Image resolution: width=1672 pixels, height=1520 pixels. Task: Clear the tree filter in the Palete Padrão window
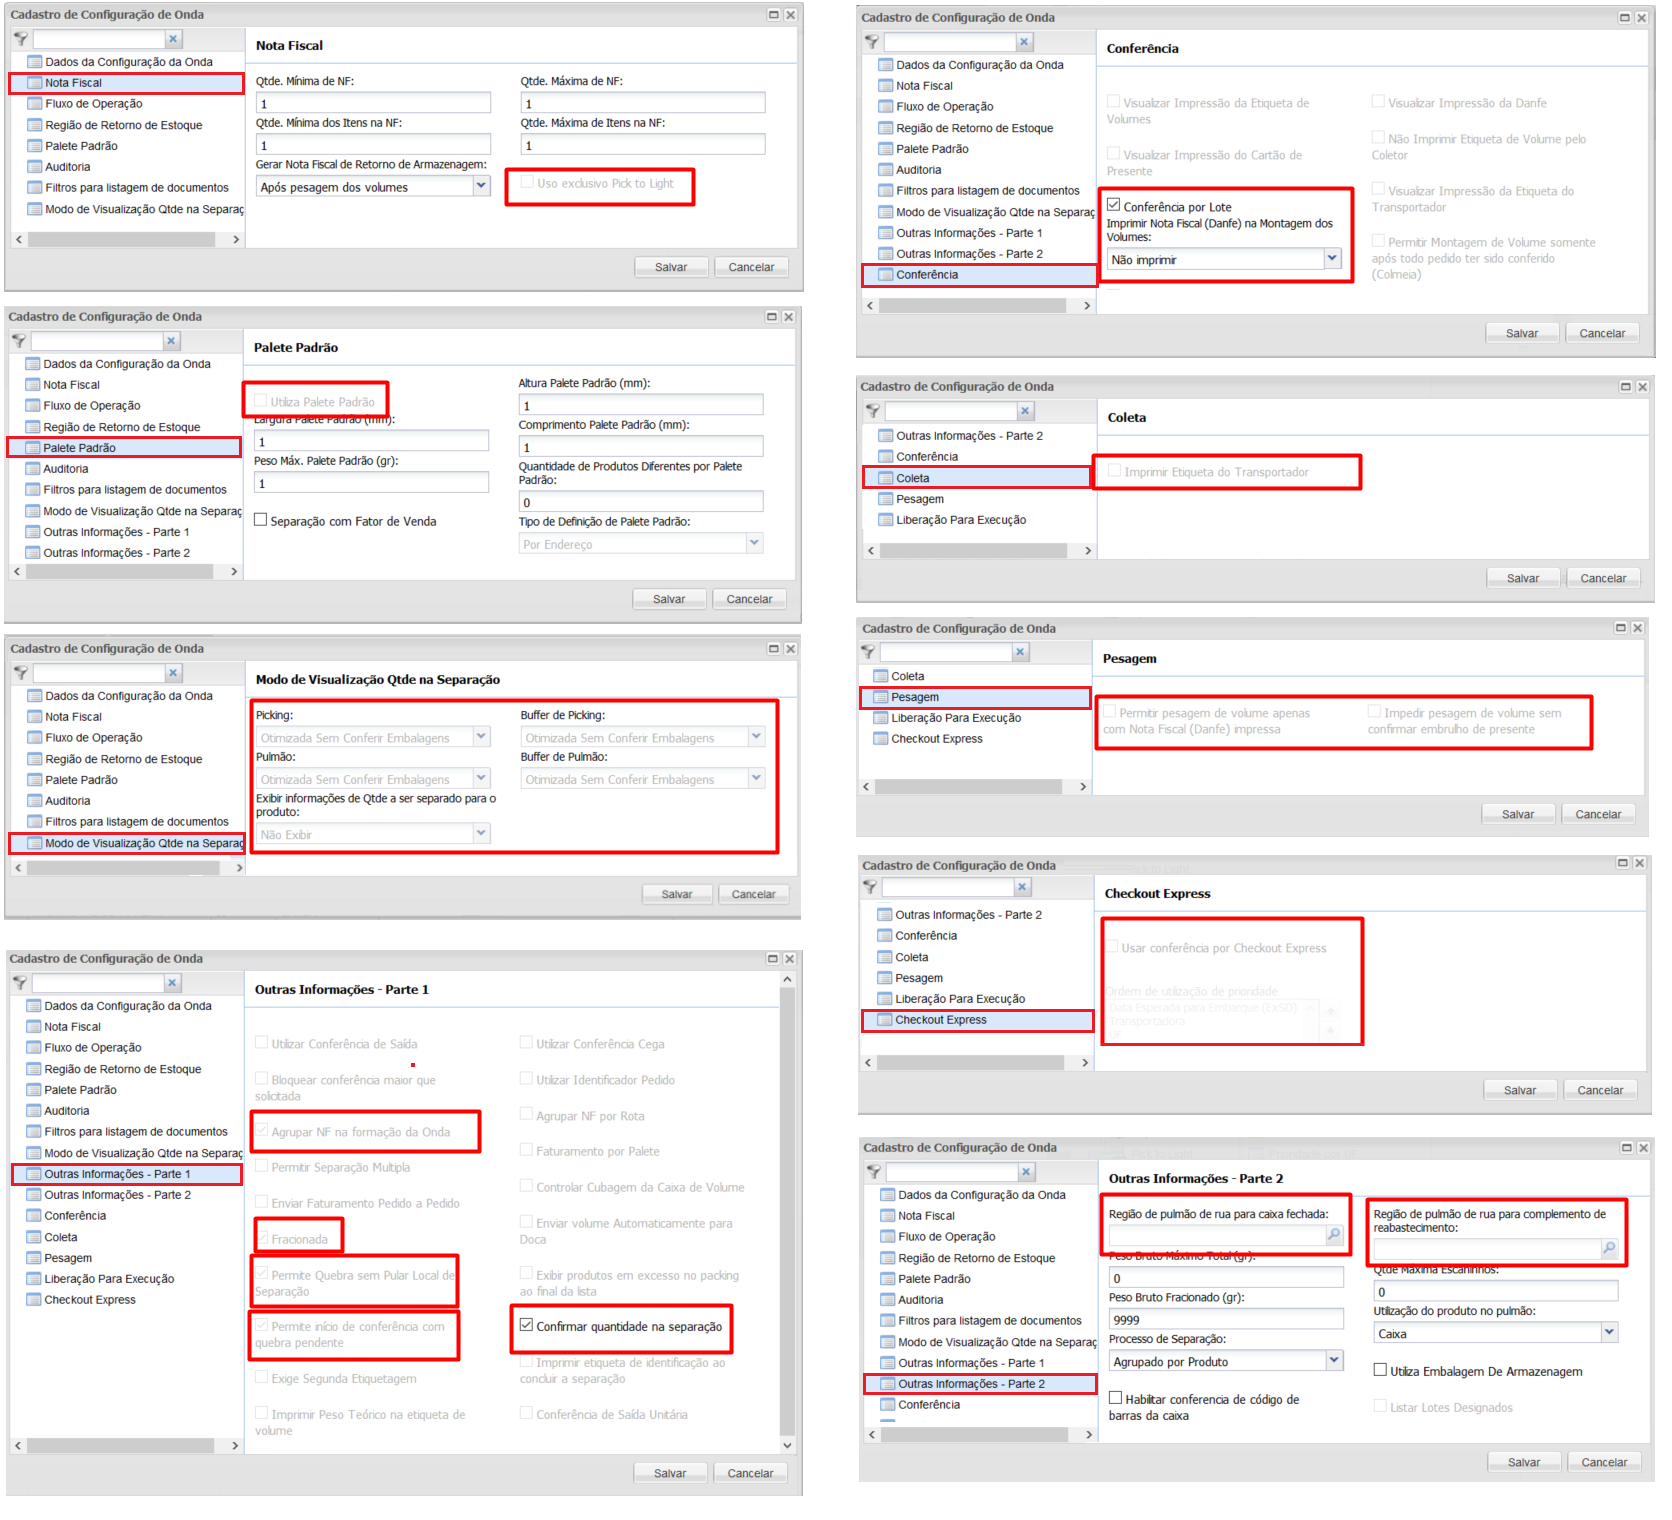point(171,341)
